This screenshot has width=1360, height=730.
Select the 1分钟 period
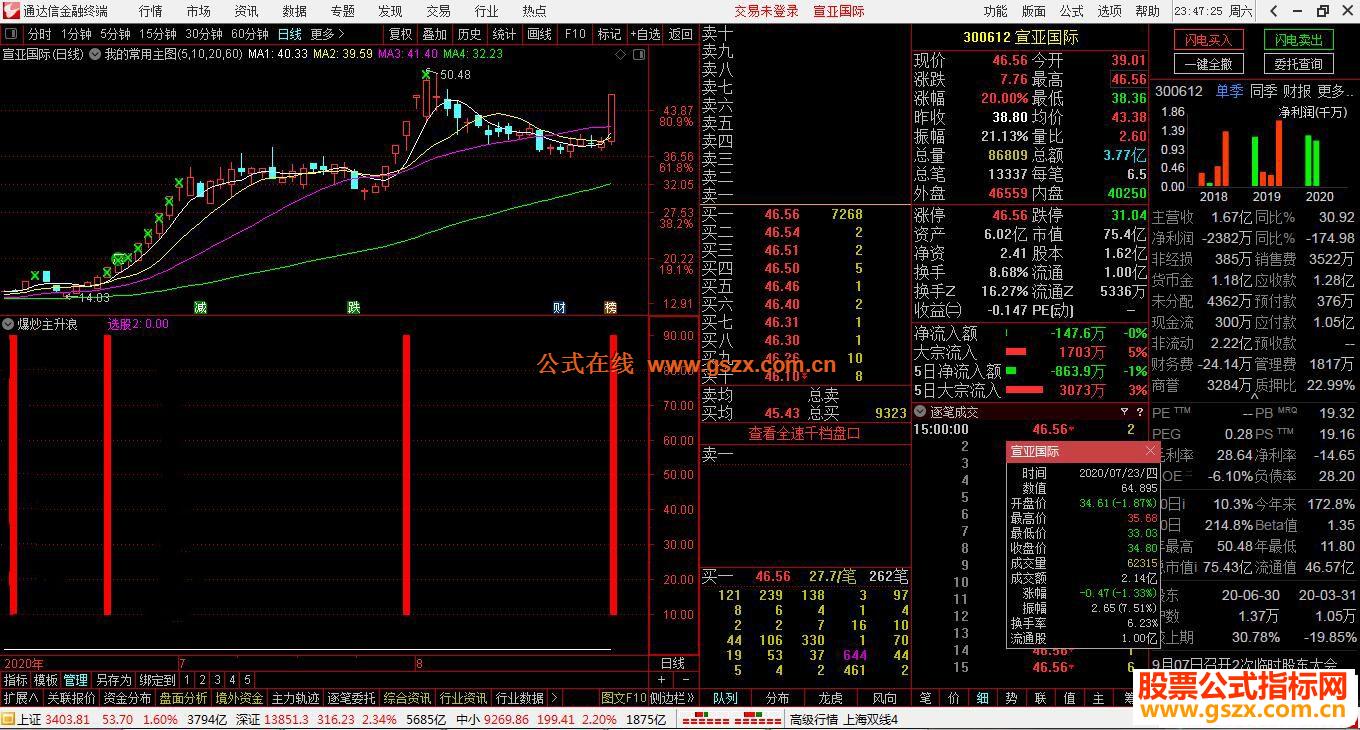[x=76, y=34]
